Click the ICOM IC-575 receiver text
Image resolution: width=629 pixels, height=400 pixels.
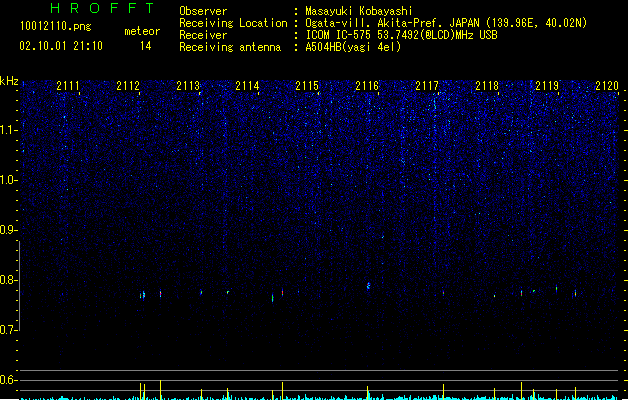401,35
